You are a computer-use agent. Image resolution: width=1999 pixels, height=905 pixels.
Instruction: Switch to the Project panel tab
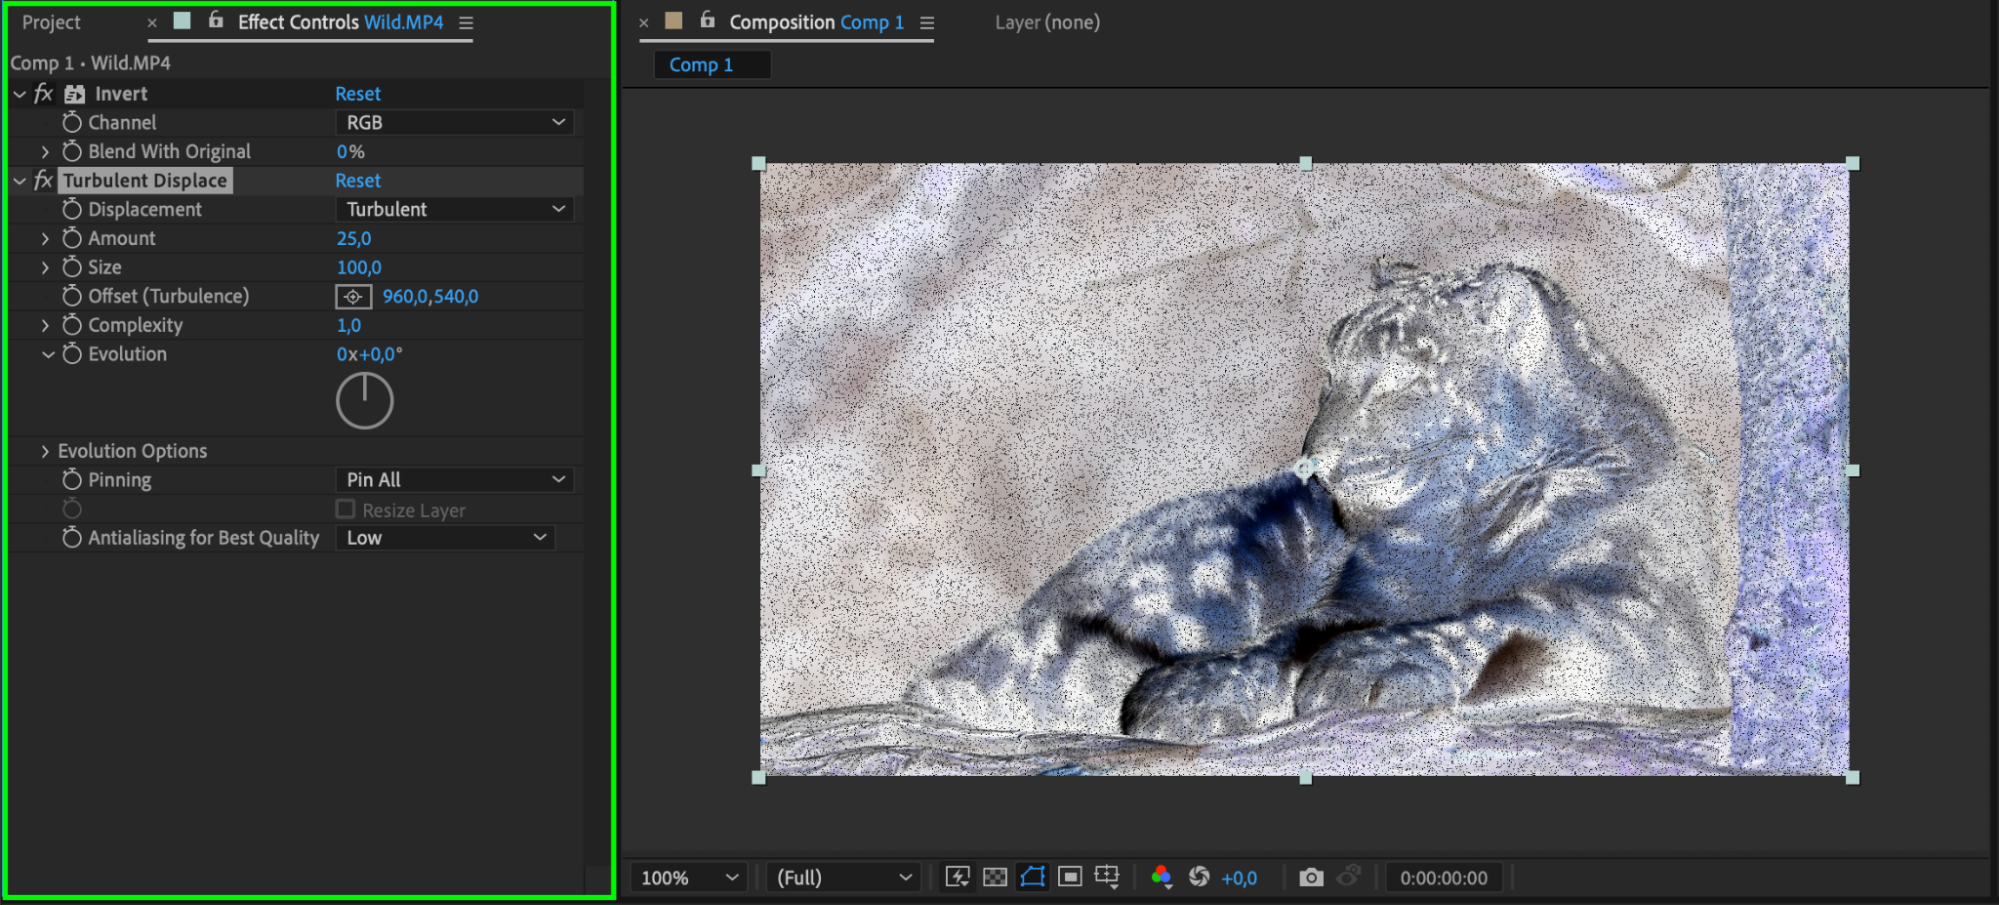pos(51,22)
